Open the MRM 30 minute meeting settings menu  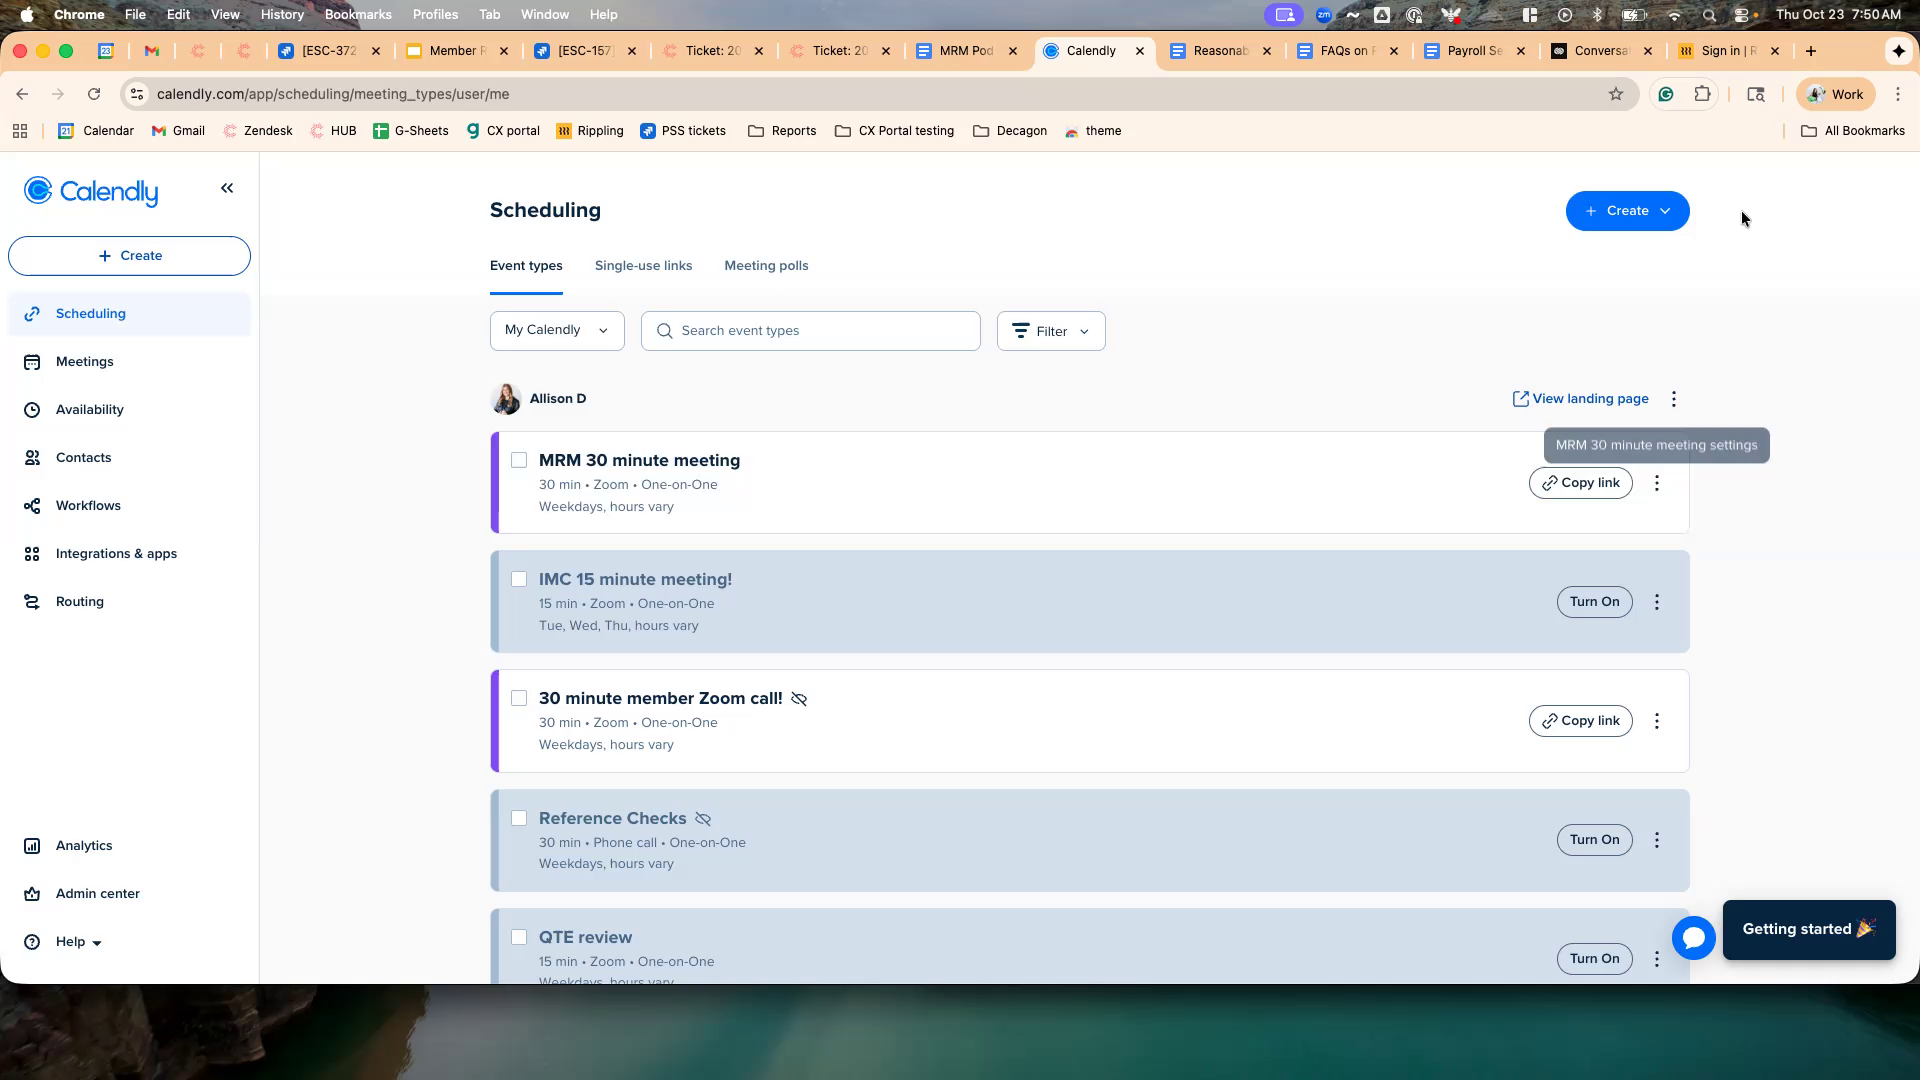[x=1657, y=483]
